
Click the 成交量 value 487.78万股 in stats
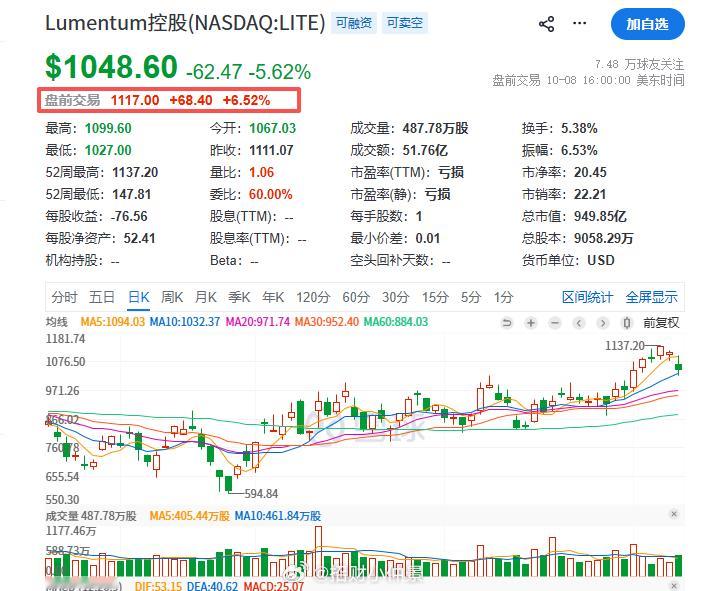435,128
